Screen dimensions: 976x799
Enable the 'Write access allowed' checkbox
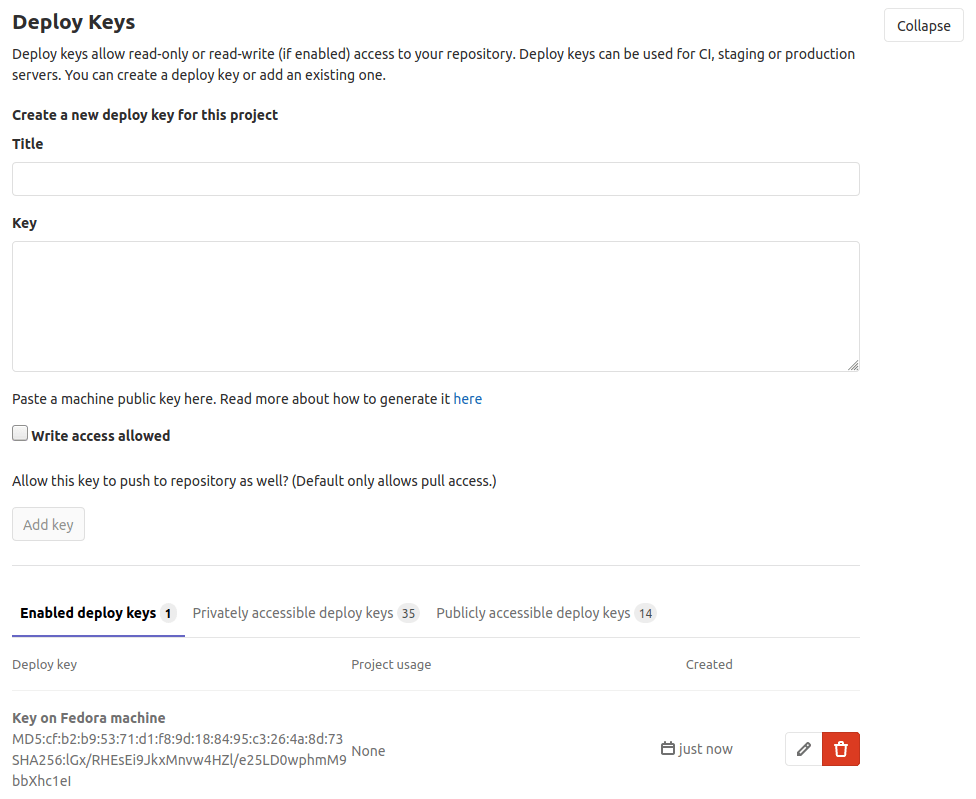click(19, 432)
